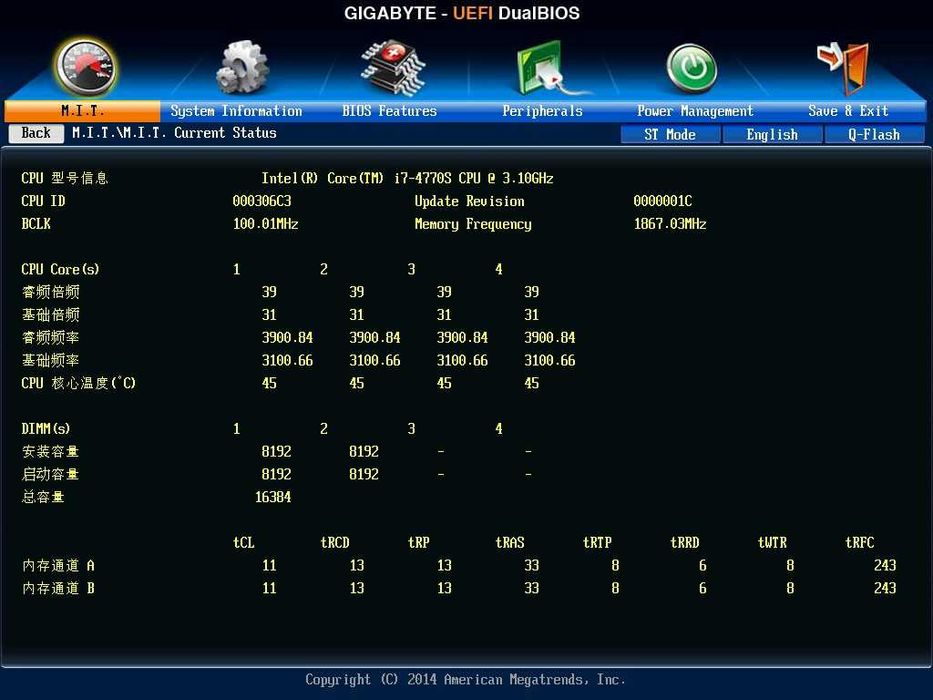Image resolution: width=933 pixels, height=700 pixels.
Task: Go to the BIOS Features tab
Action: [389, 111]
